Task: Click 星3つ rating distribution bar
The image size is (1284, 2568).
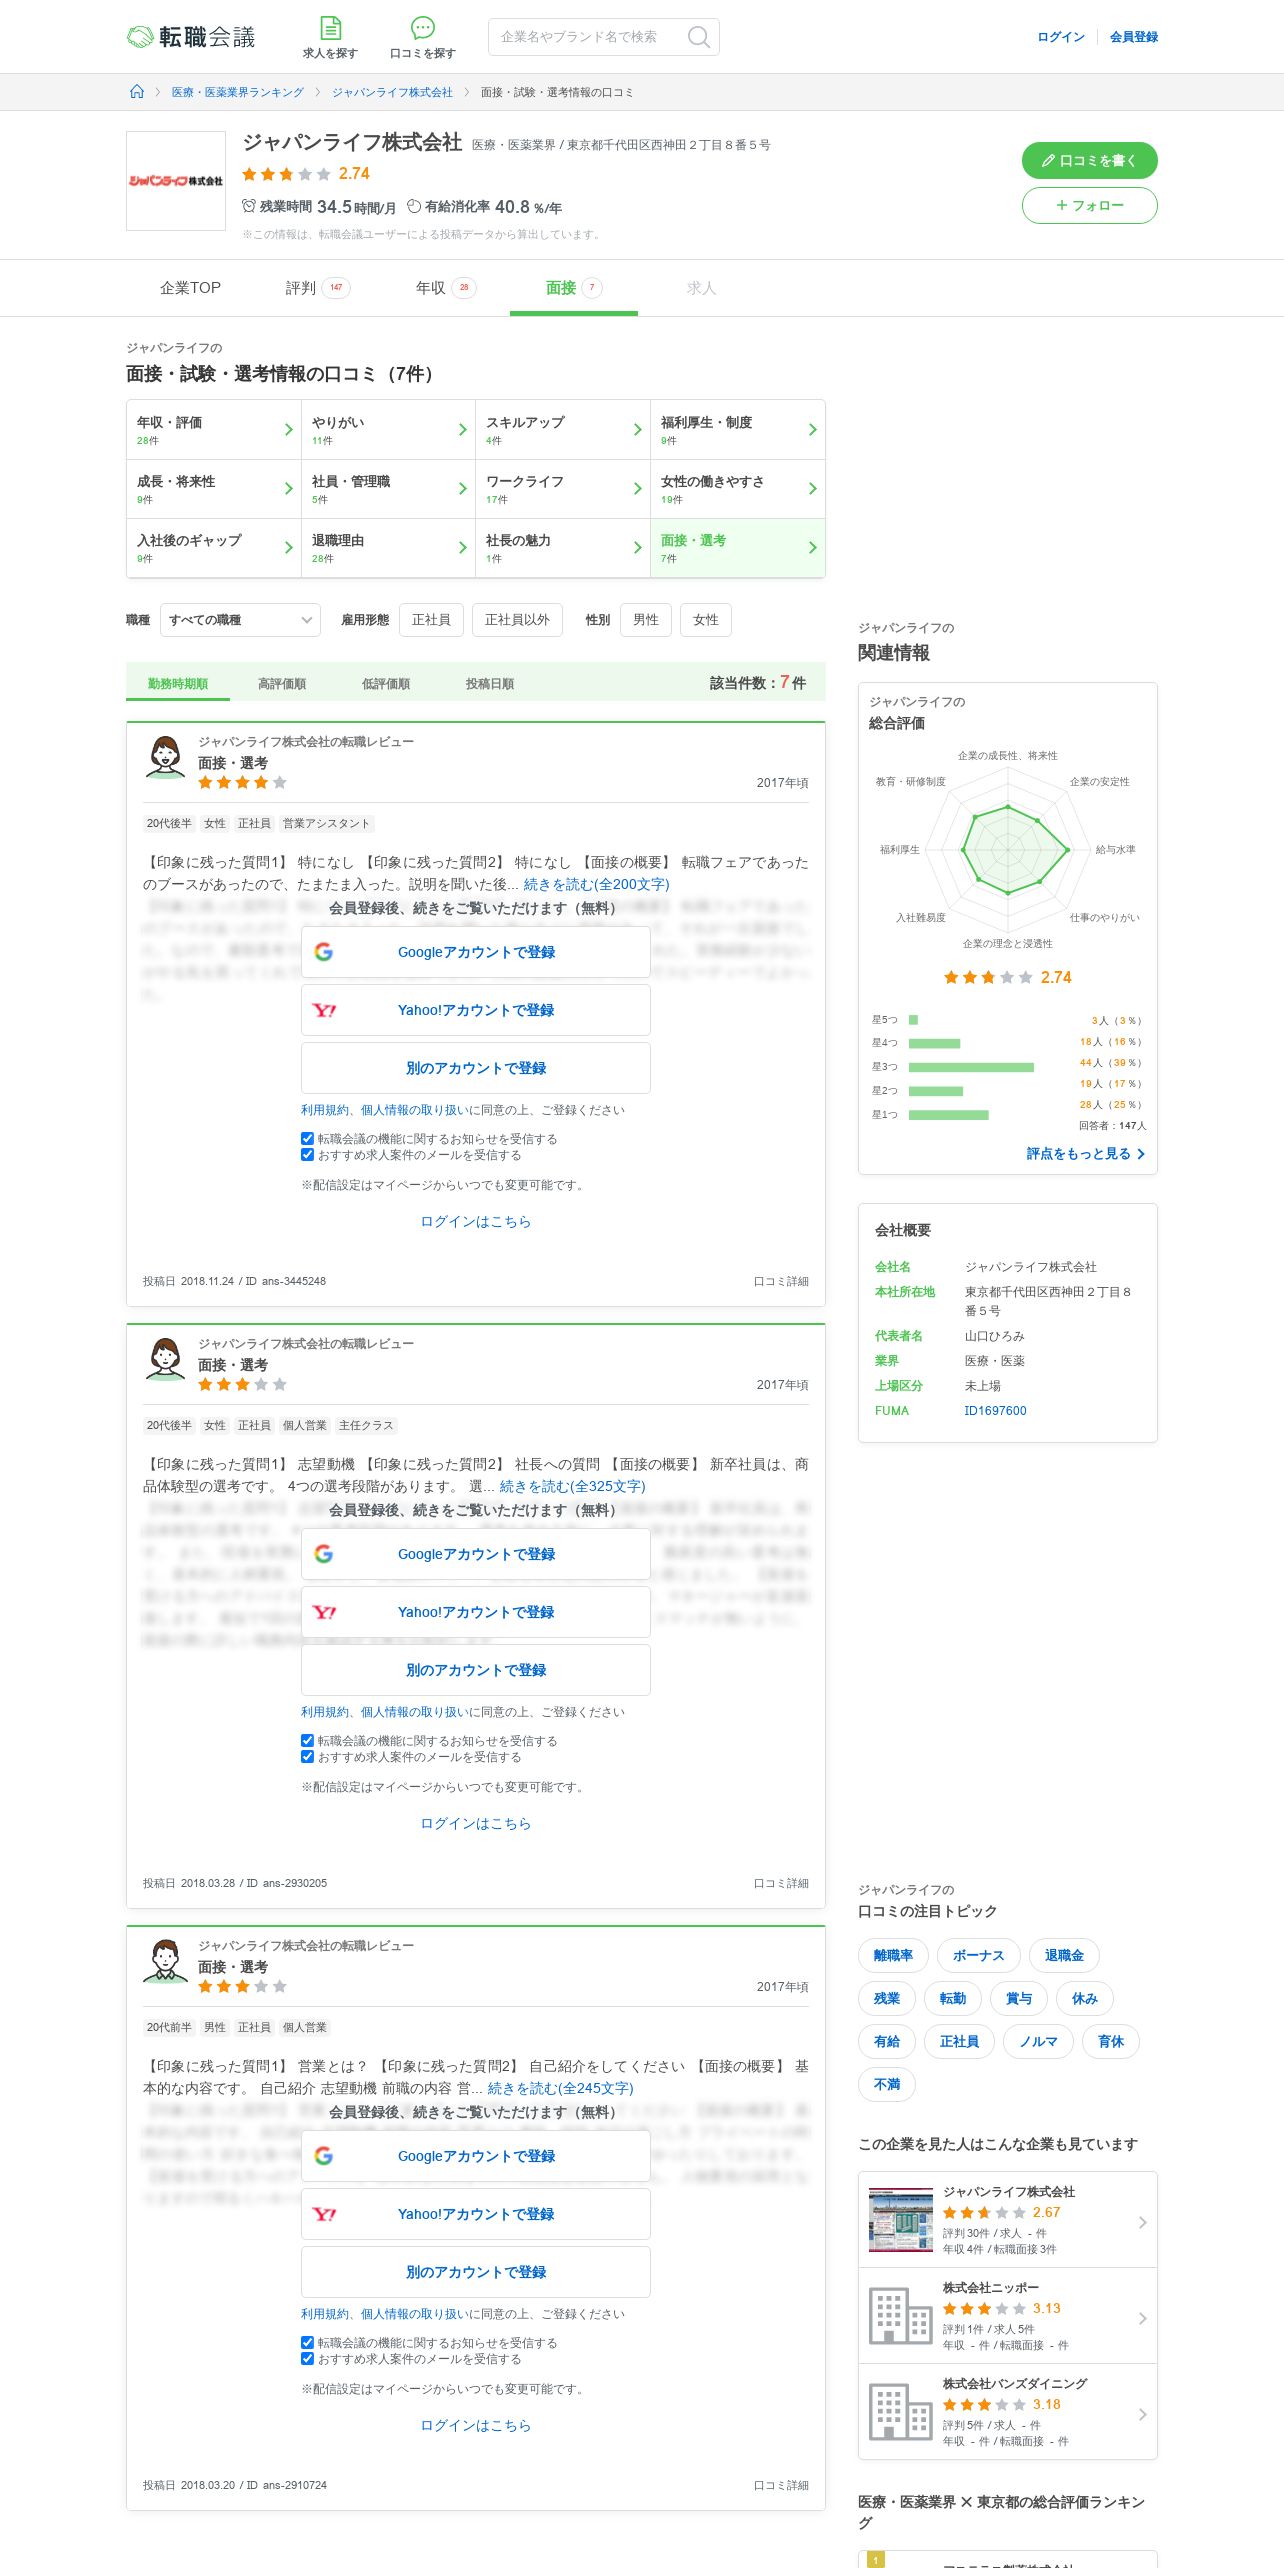Action: [x=971, y=1067]
